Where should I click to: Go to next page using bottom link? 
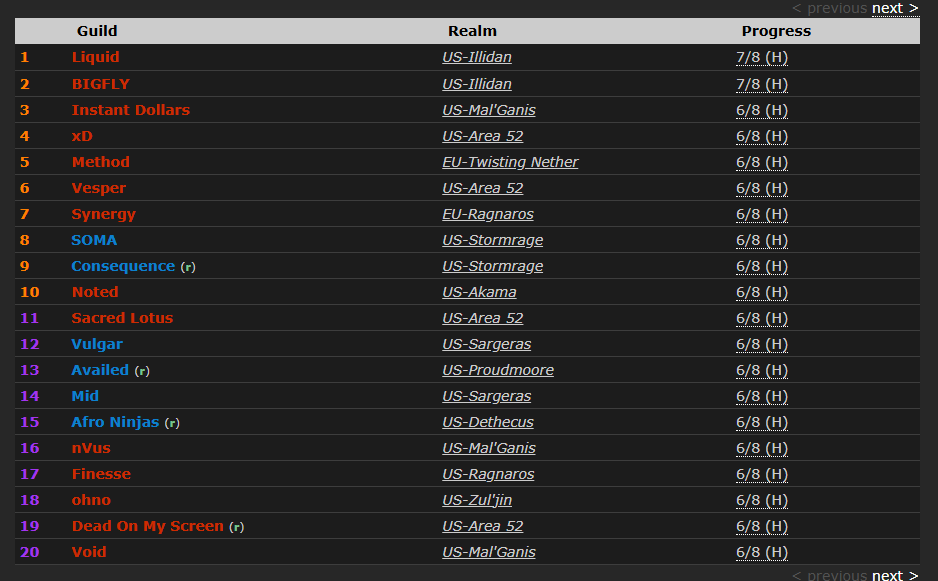[x=895, y=575]
